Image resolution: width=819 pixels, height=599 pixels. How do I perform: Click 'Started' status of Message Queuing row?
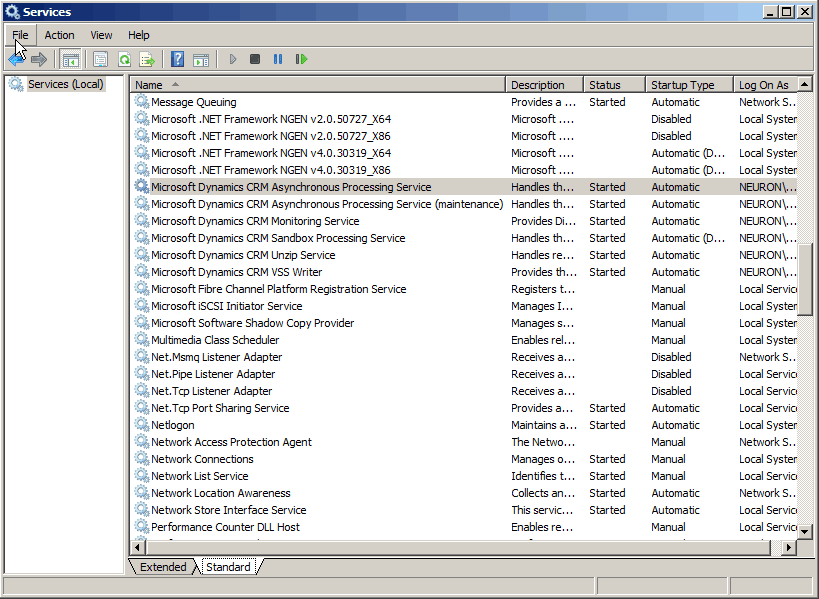607,102
